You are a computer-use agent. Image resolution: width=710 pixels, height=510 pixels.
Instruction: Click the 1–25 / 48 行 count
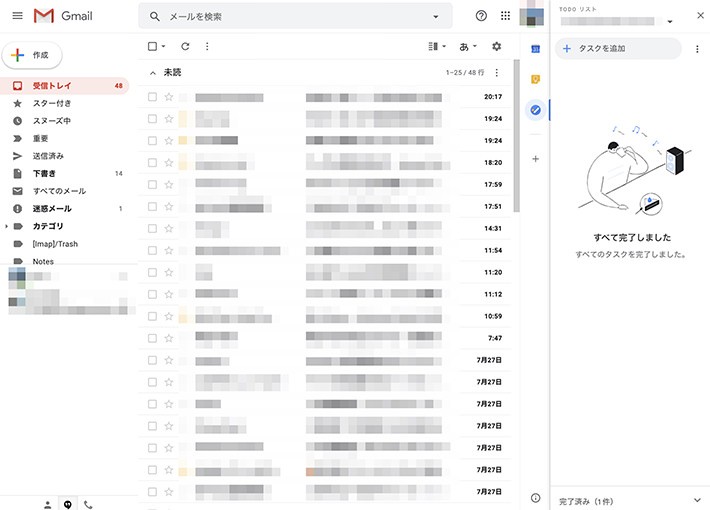click(x=465, y=72)
